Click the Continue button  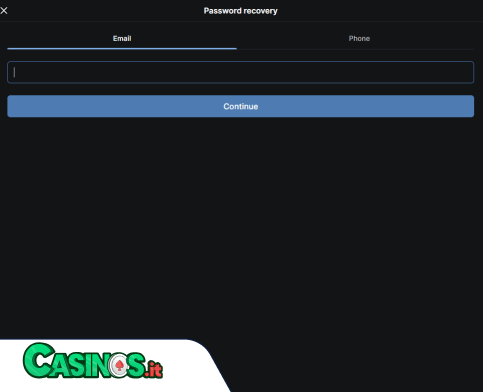tap(240, 106)
